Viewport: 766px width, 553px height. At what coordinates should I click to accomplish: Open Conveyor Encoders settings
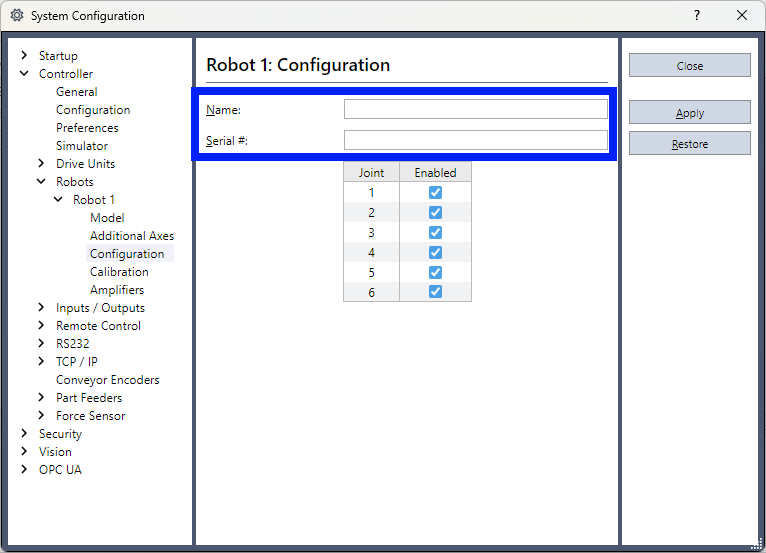pos(107,380)
